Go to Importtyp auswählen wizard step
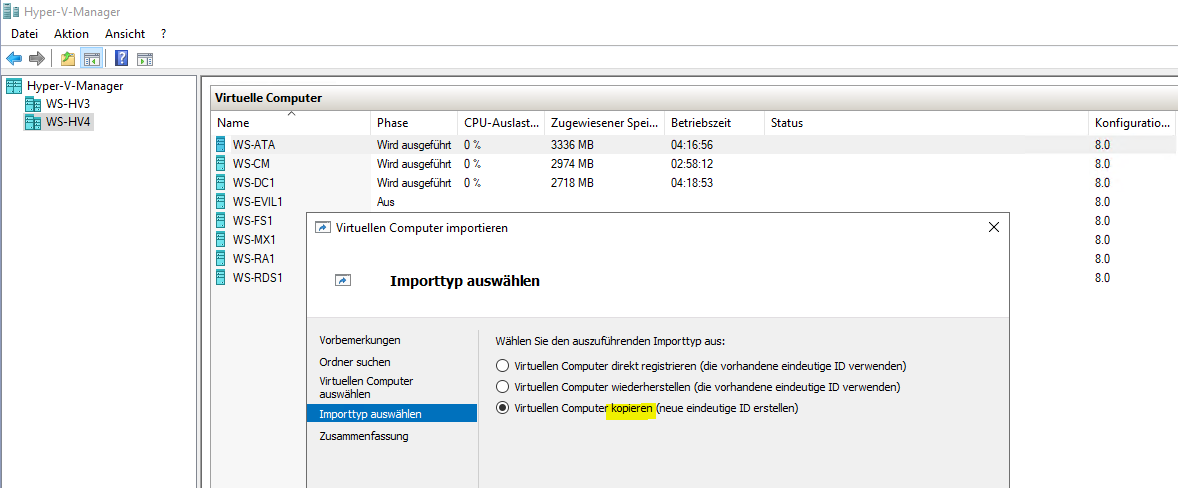The height and width of the screenshot is (488, 1178). click(x=391, y=414)
